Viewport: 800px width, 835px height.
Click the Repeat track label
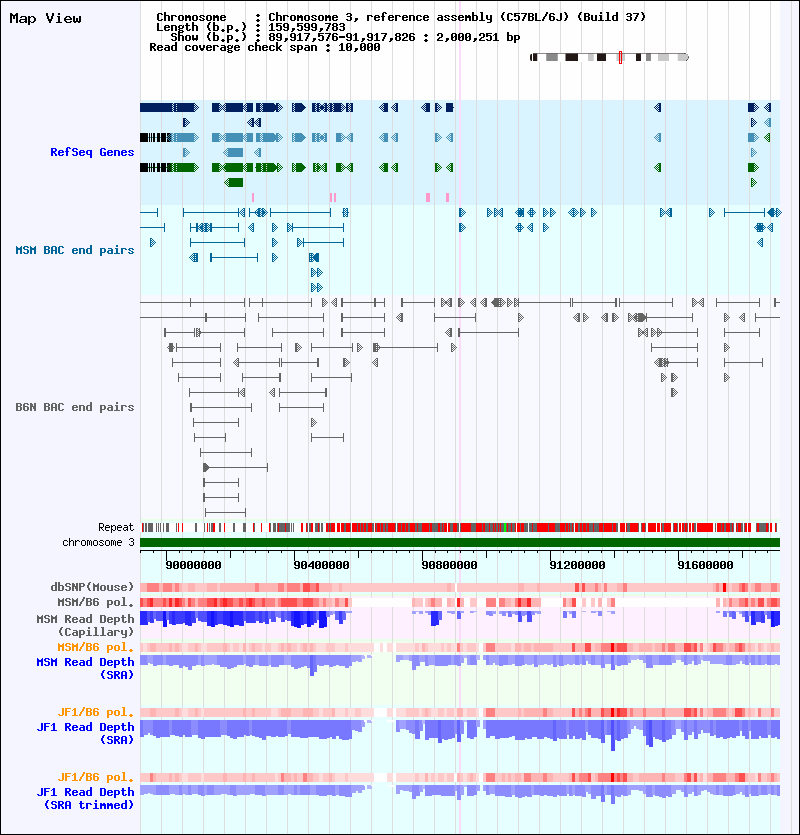click(116, 527)
